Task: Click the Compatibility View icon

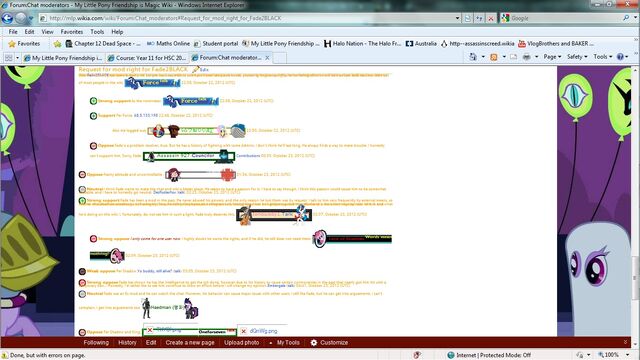Action: click(x=468, y=18)
